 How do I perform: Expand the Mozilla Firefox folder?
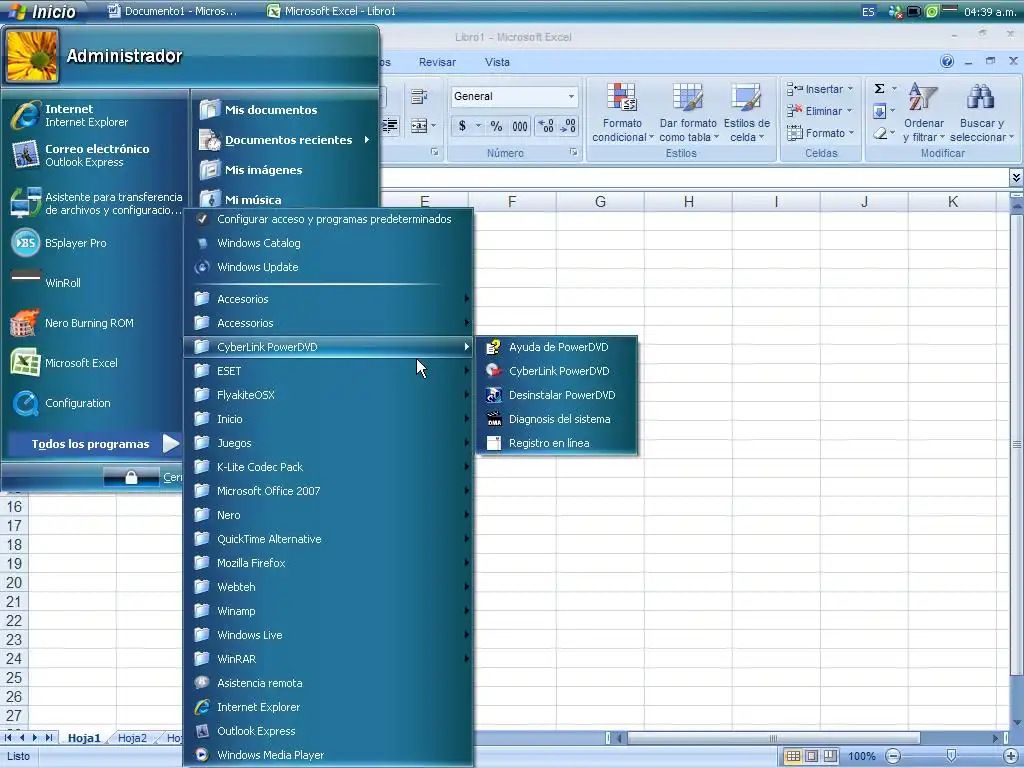click(x=328, y=563)
